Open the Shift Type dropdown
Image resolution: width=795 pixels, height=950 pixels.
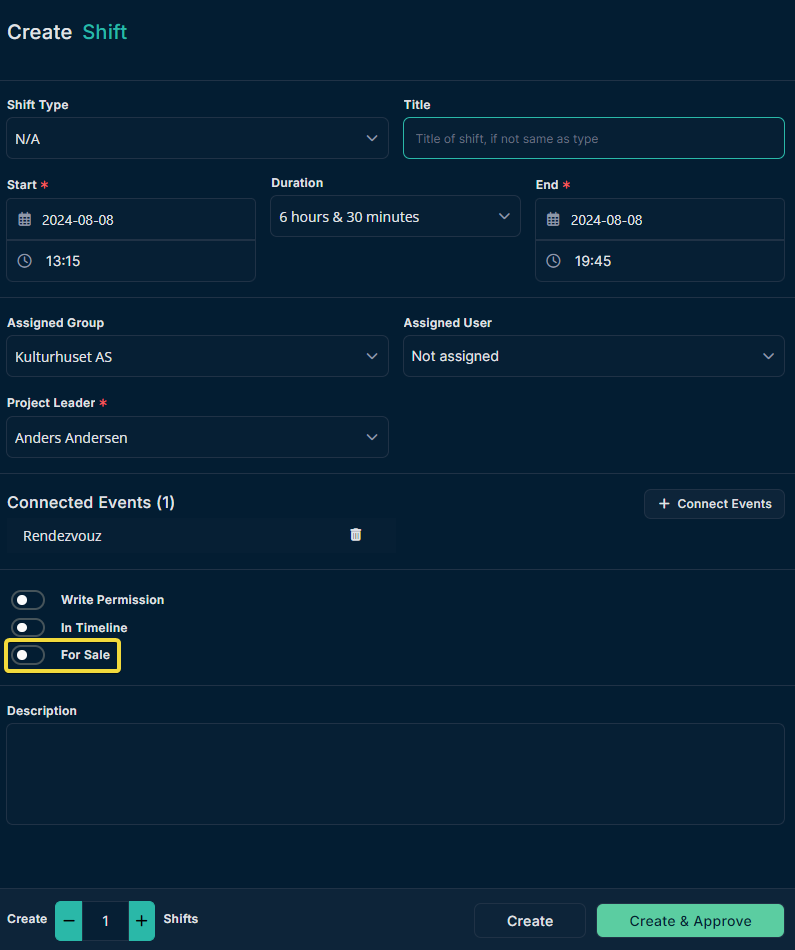pos(198,138)
